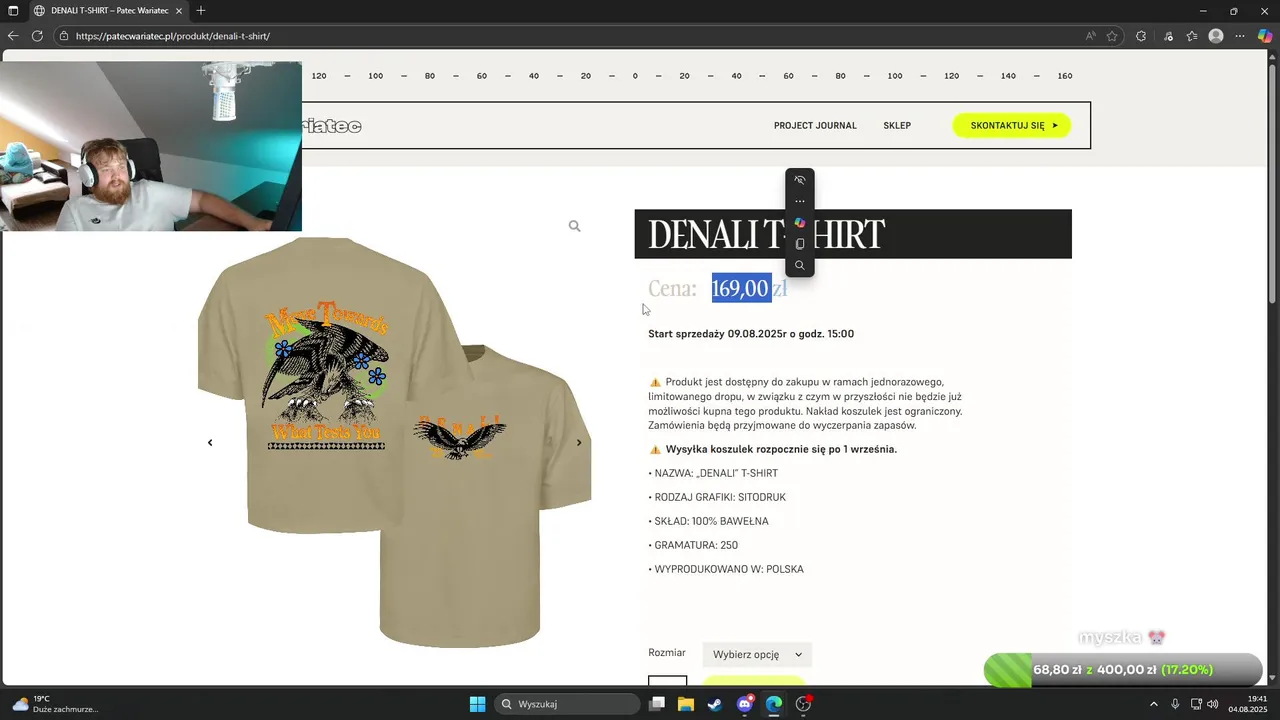Click the product image zoom magnifier icon
The height and width of the screenshot is (720, 1280).
point(574,226)
